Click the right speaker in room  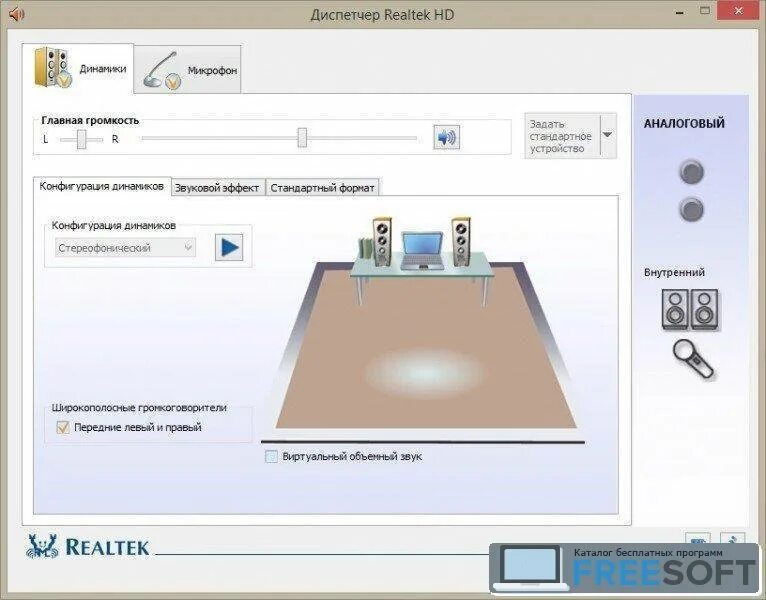tap(461, 241)
